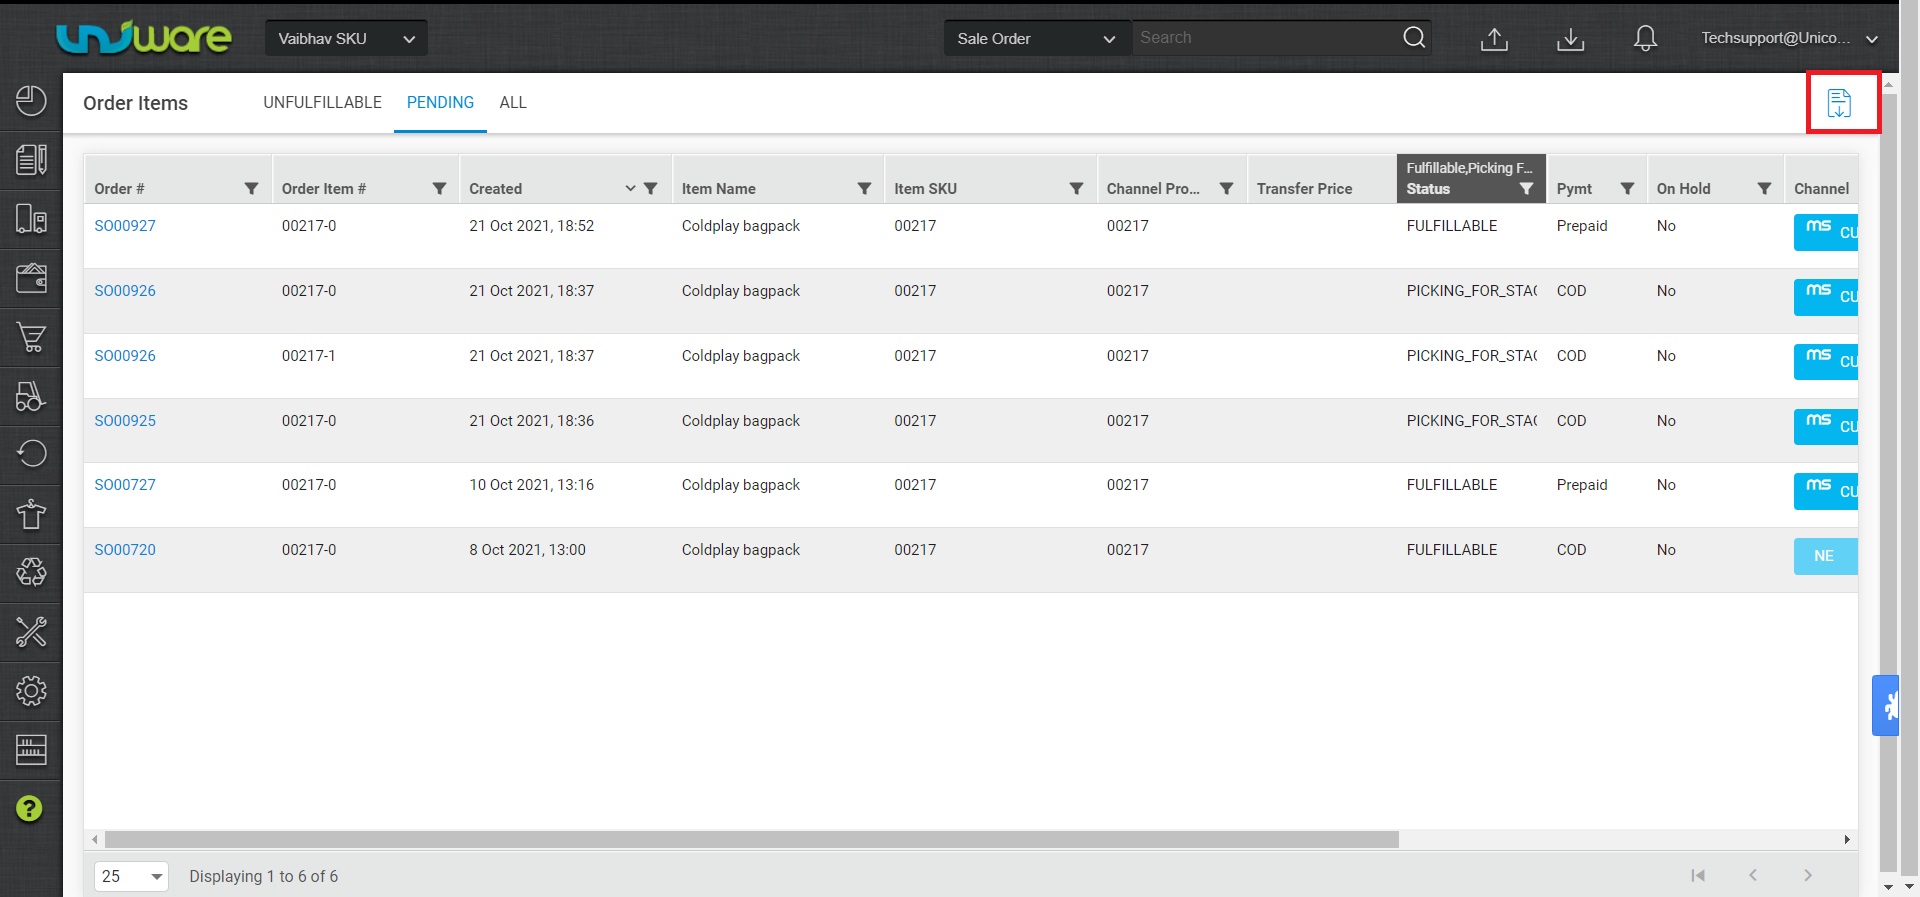1920x897 pixels.
Task: Open the tools wrench sidebar icon
Action: [31, 632]
